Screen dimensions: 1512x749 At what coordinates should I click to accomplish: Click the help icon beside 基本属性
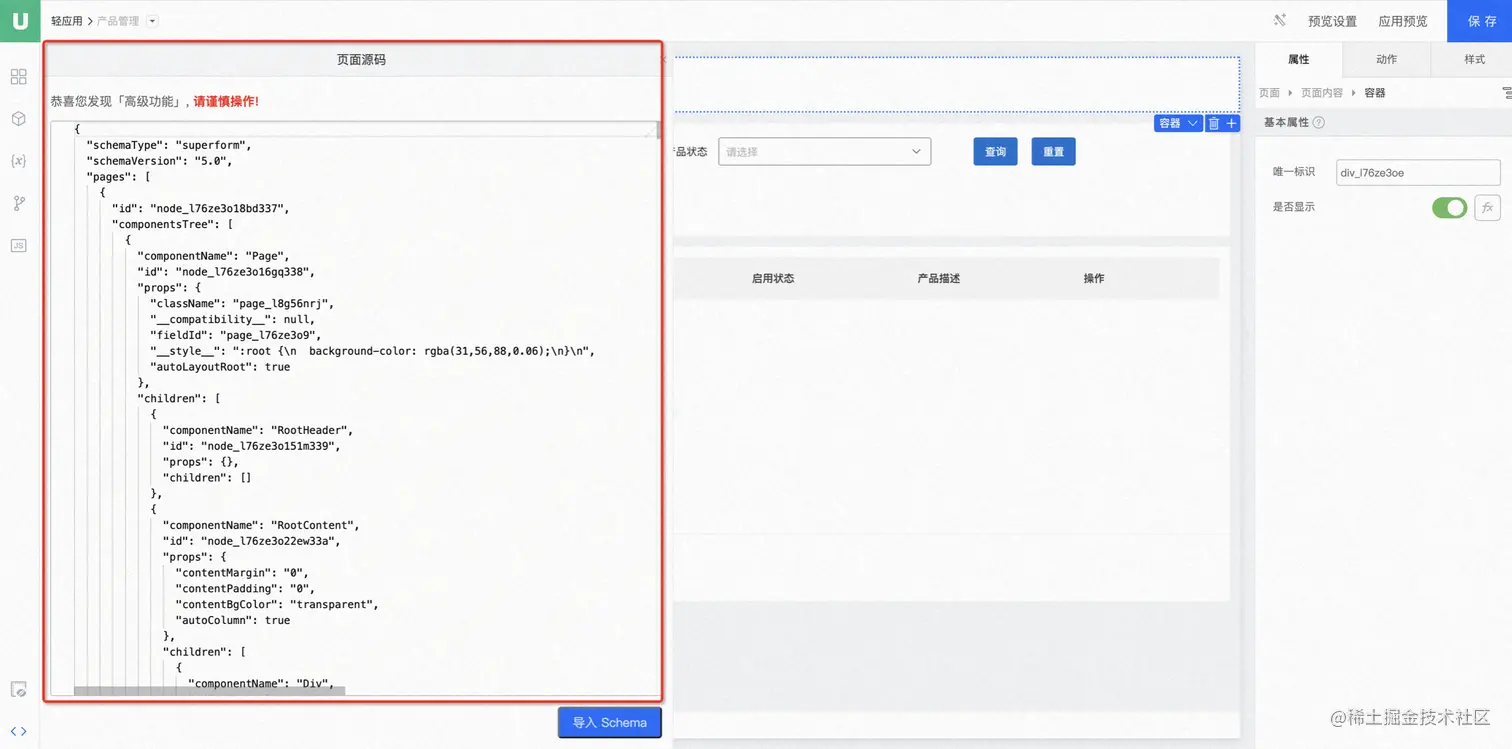pyautogui.click(x=1318, y=123)
